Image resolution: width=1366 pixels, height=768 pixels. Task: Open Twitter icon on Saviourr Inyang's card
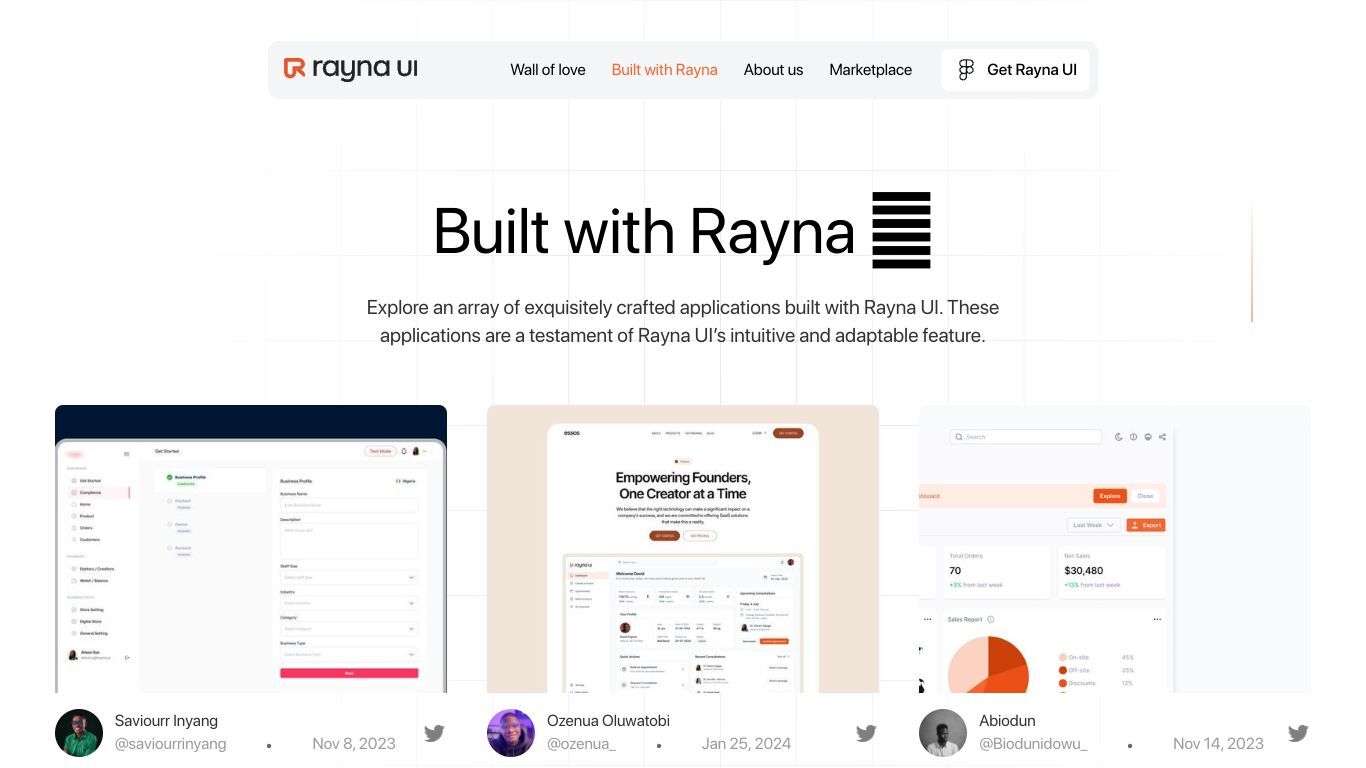pos(434,733)
